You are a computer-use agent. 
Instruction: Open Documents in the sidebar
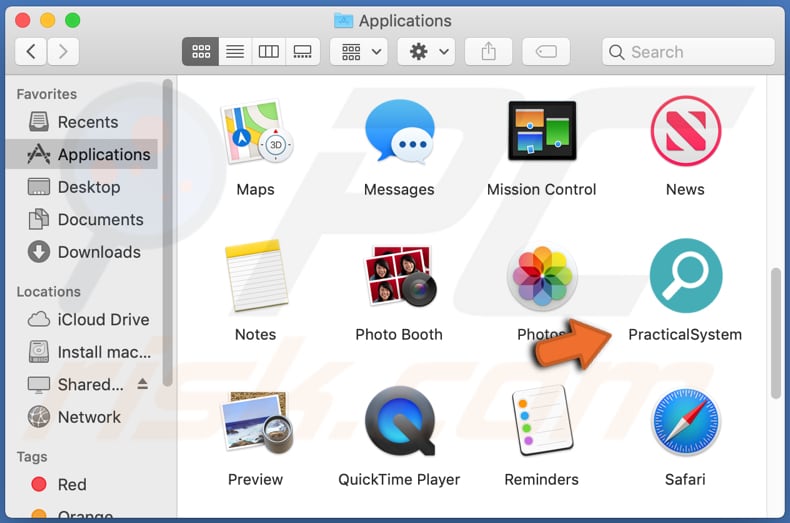[82, 220]
